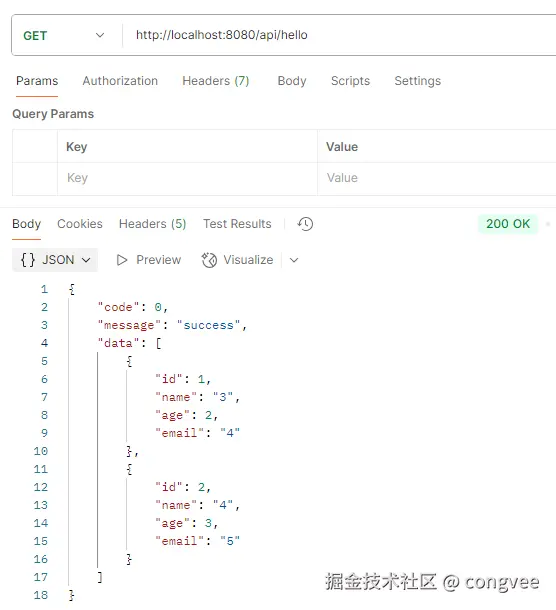Click the JSON curly braces icon

(x=28, y=259)
